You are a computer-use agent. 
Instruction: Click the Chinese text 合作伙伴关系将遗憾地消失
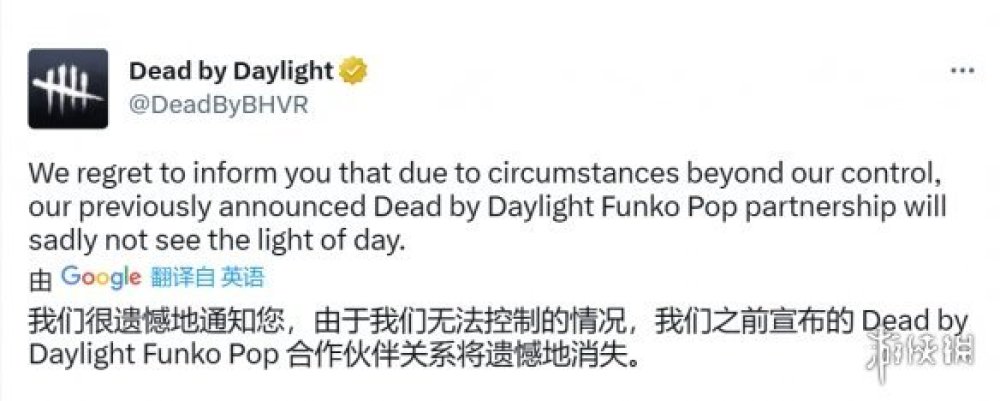pos(461,355)
